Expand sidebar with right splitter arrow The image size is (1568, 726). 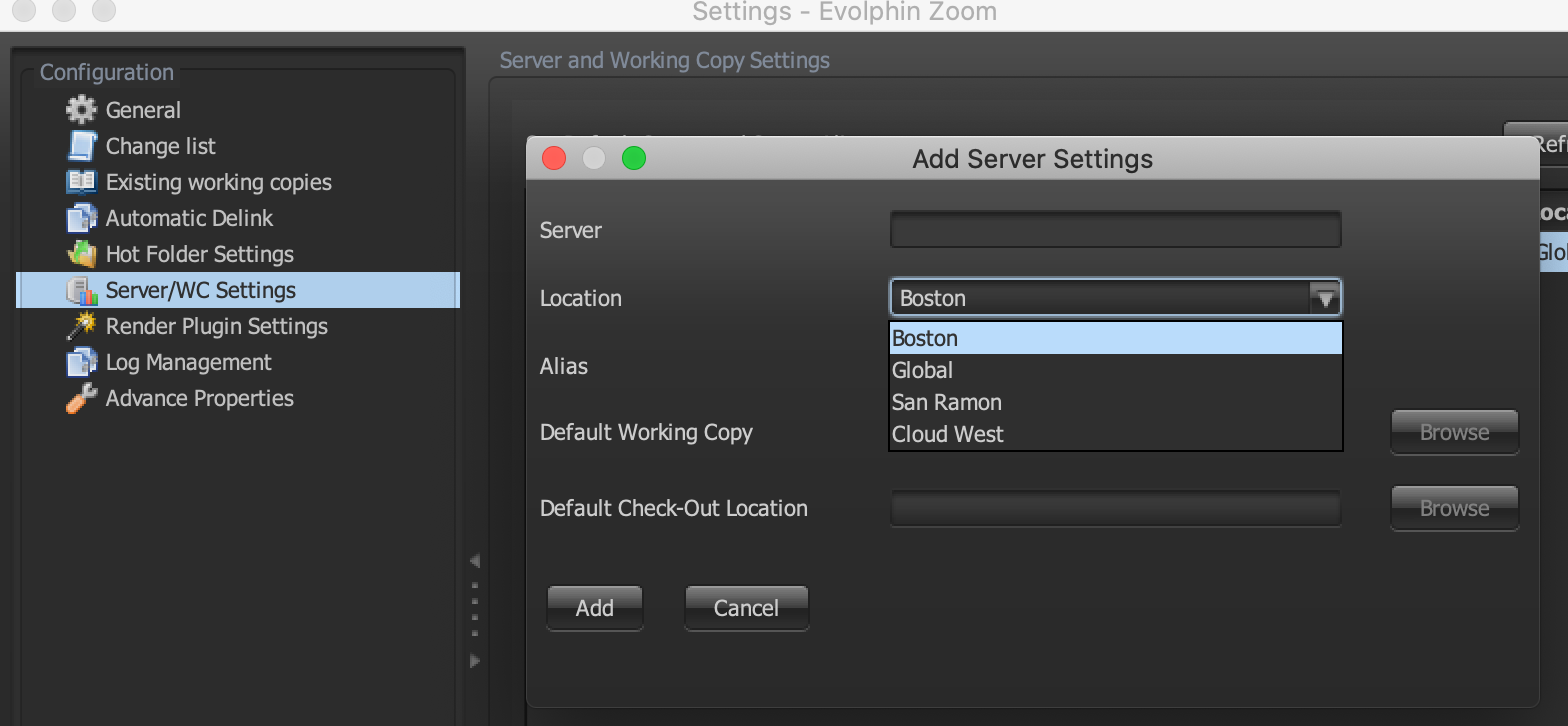475,660
